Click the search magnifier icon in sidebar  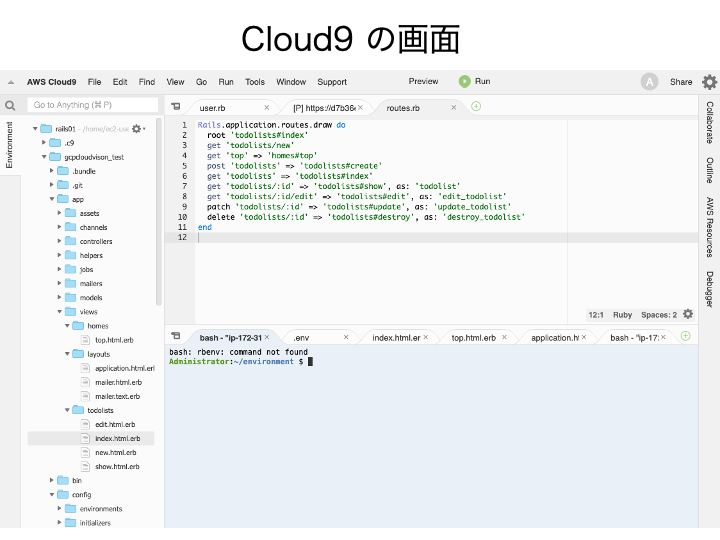point(10,106)
